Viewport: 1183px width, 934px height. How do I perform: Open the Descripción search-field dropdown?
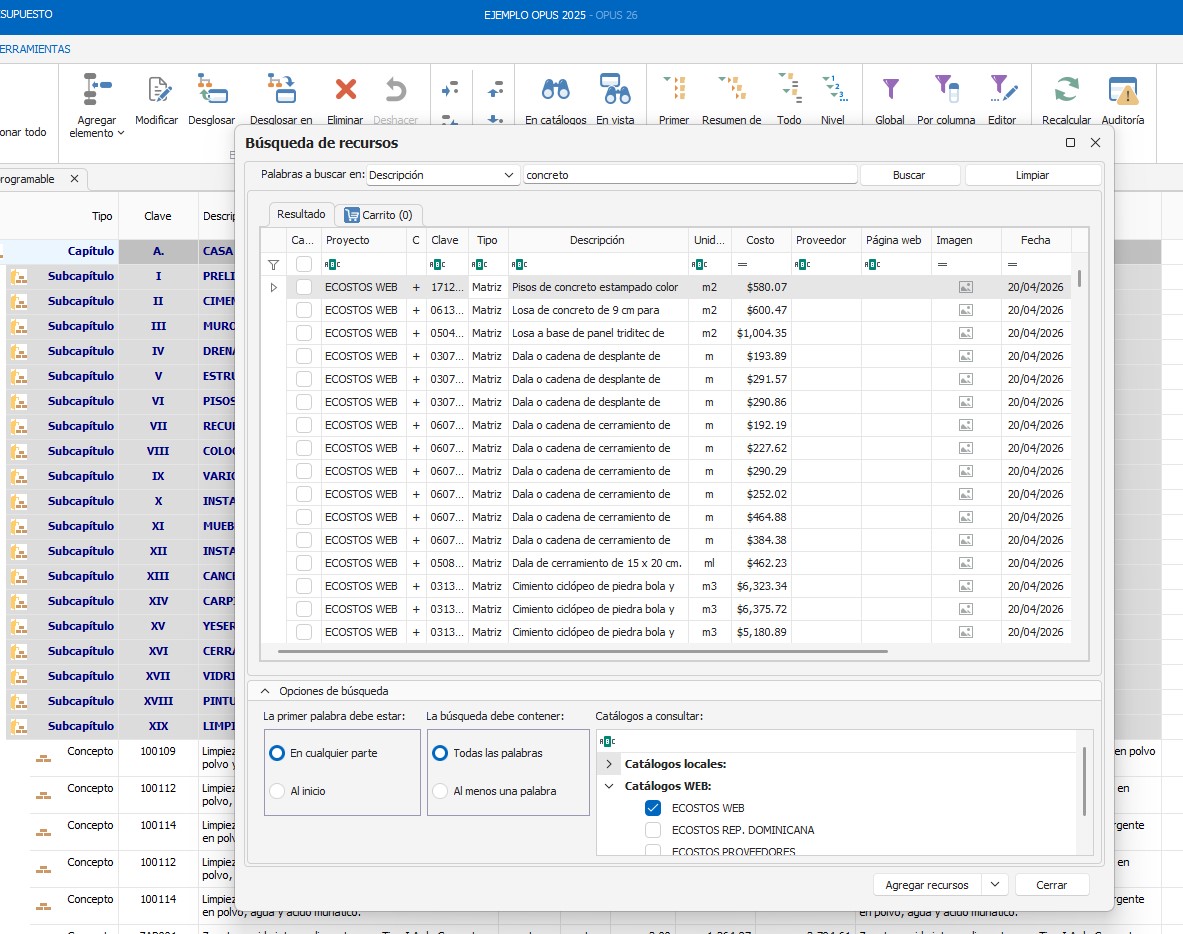(x=509, y=175)
